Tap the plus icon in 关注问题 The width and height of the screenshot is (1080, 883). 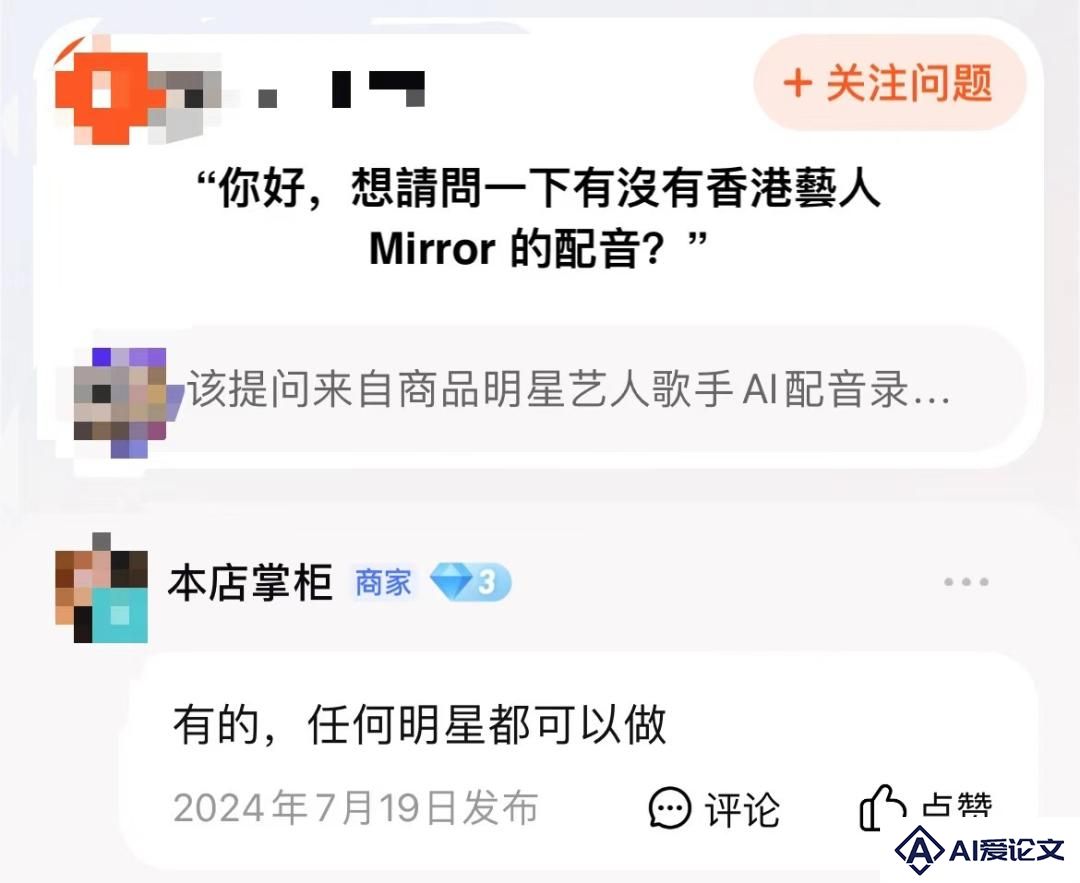click(798, 83)
